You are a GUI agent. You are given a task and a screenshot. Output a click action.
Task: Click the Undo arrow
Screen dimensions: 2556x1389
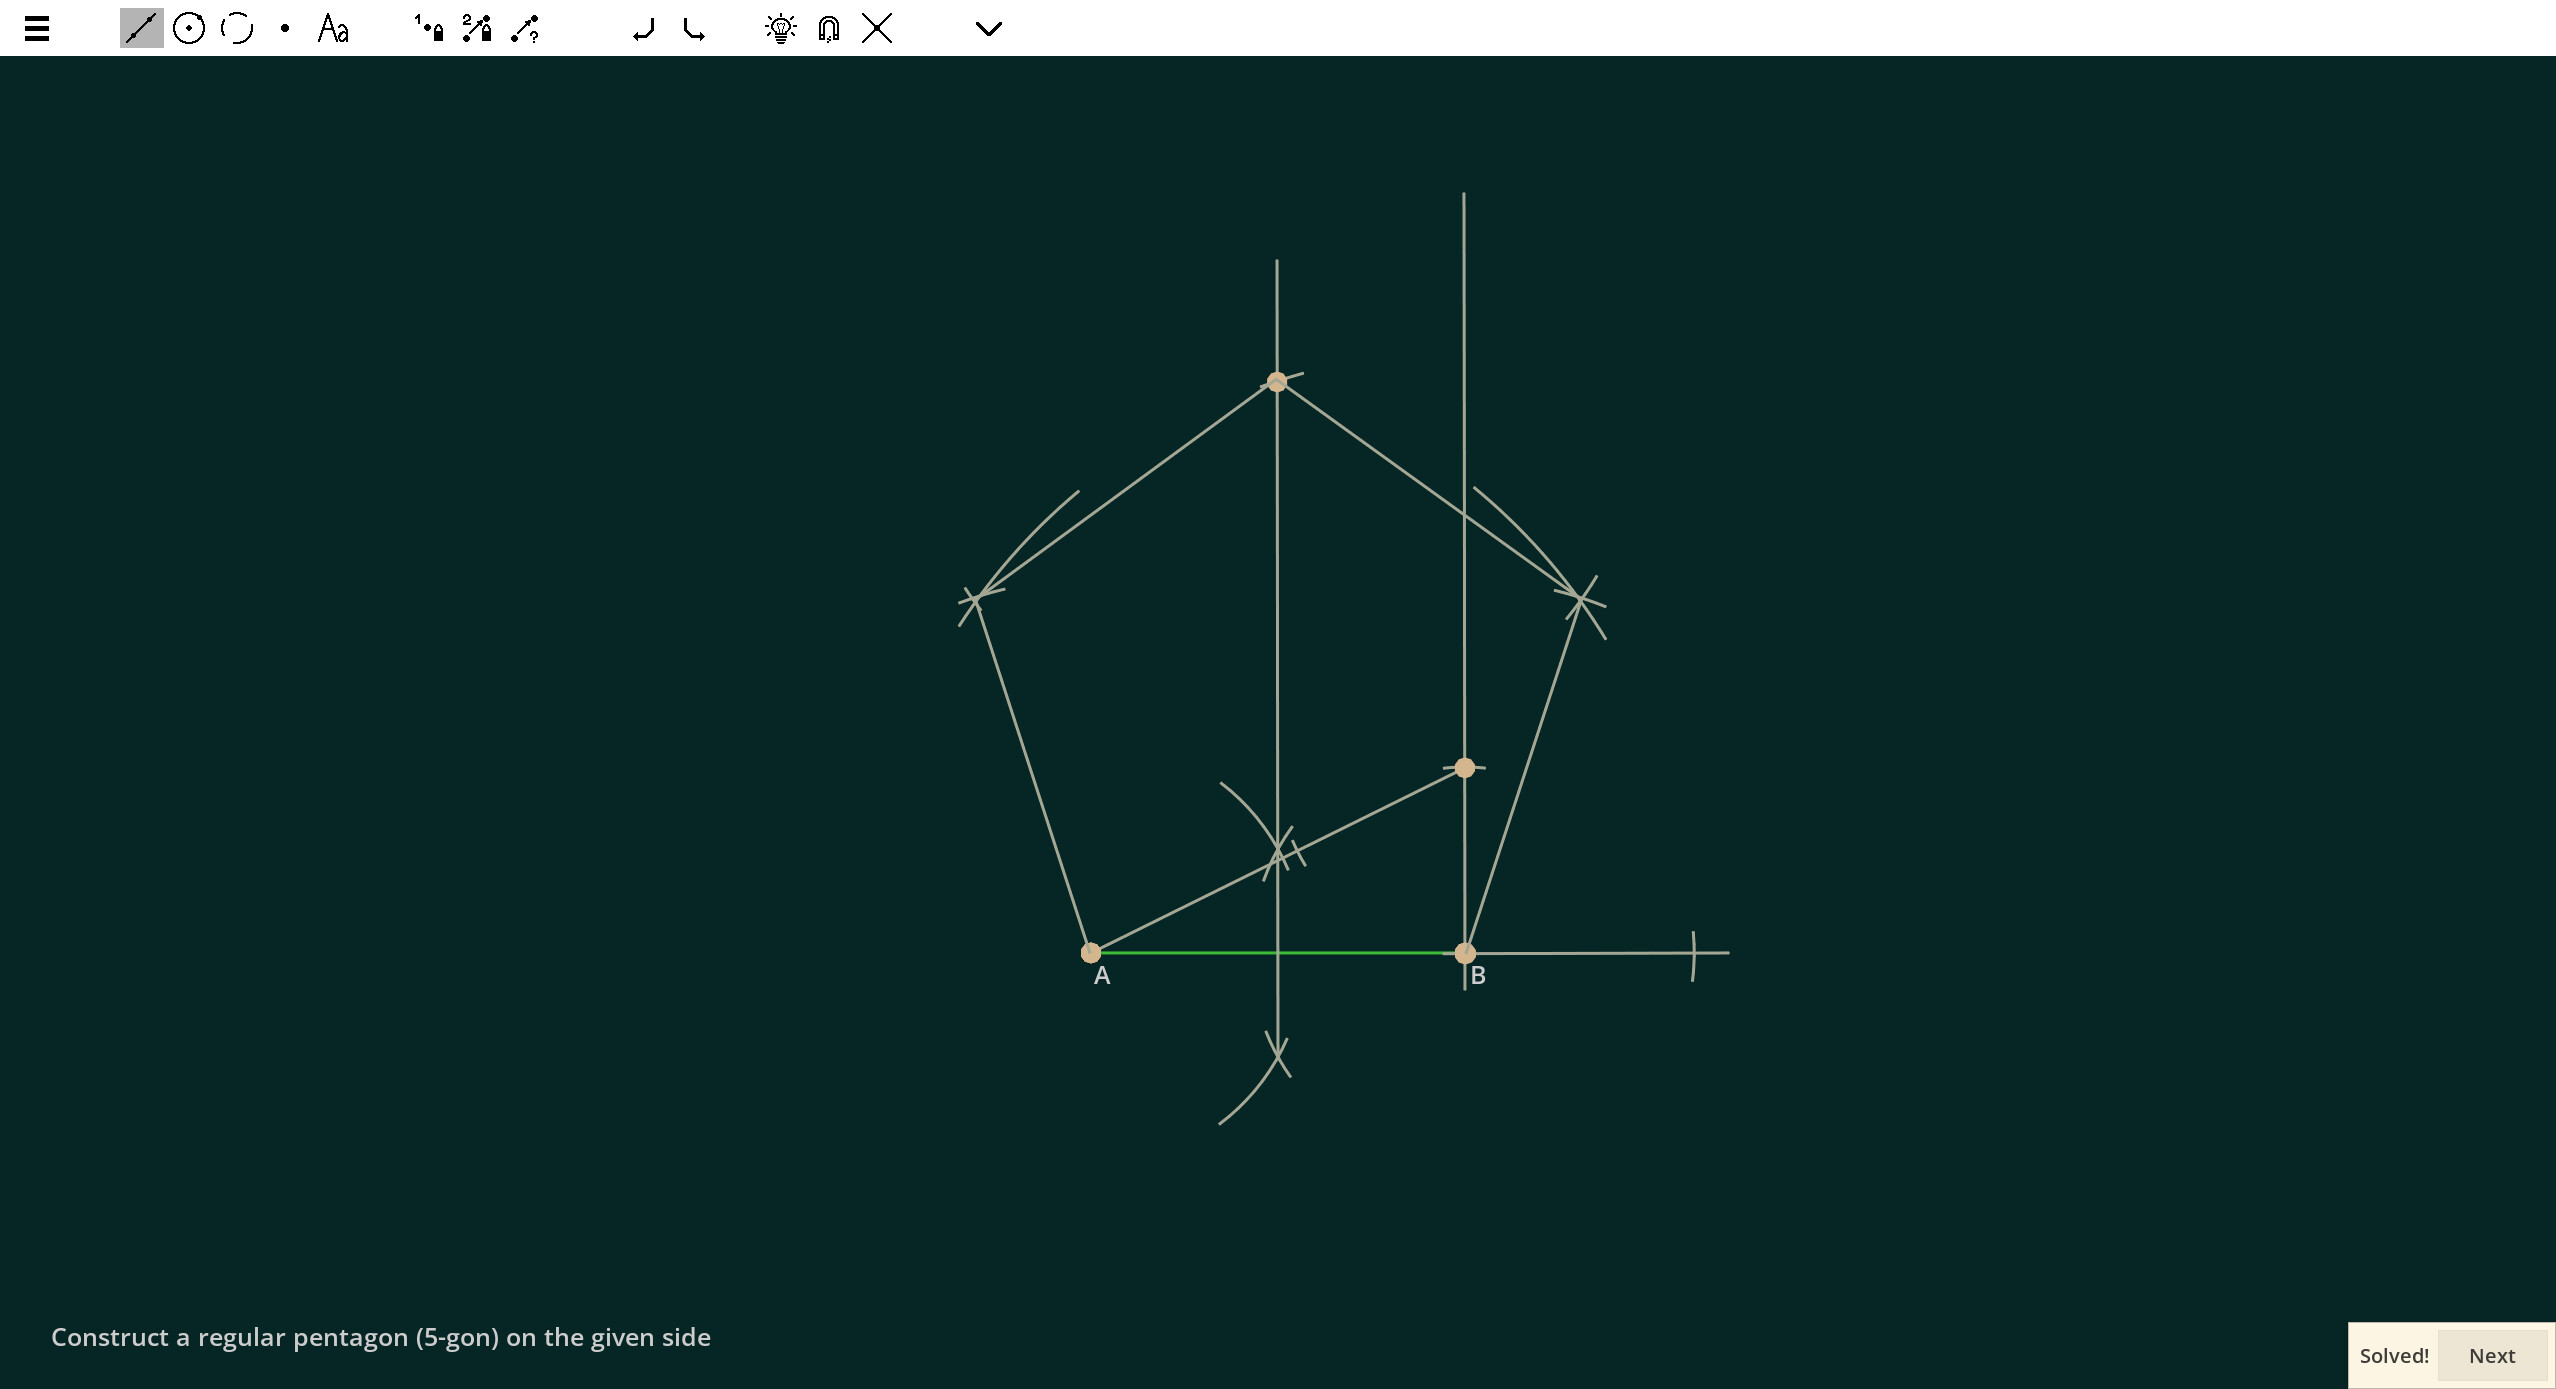click(x=644, y=28)
